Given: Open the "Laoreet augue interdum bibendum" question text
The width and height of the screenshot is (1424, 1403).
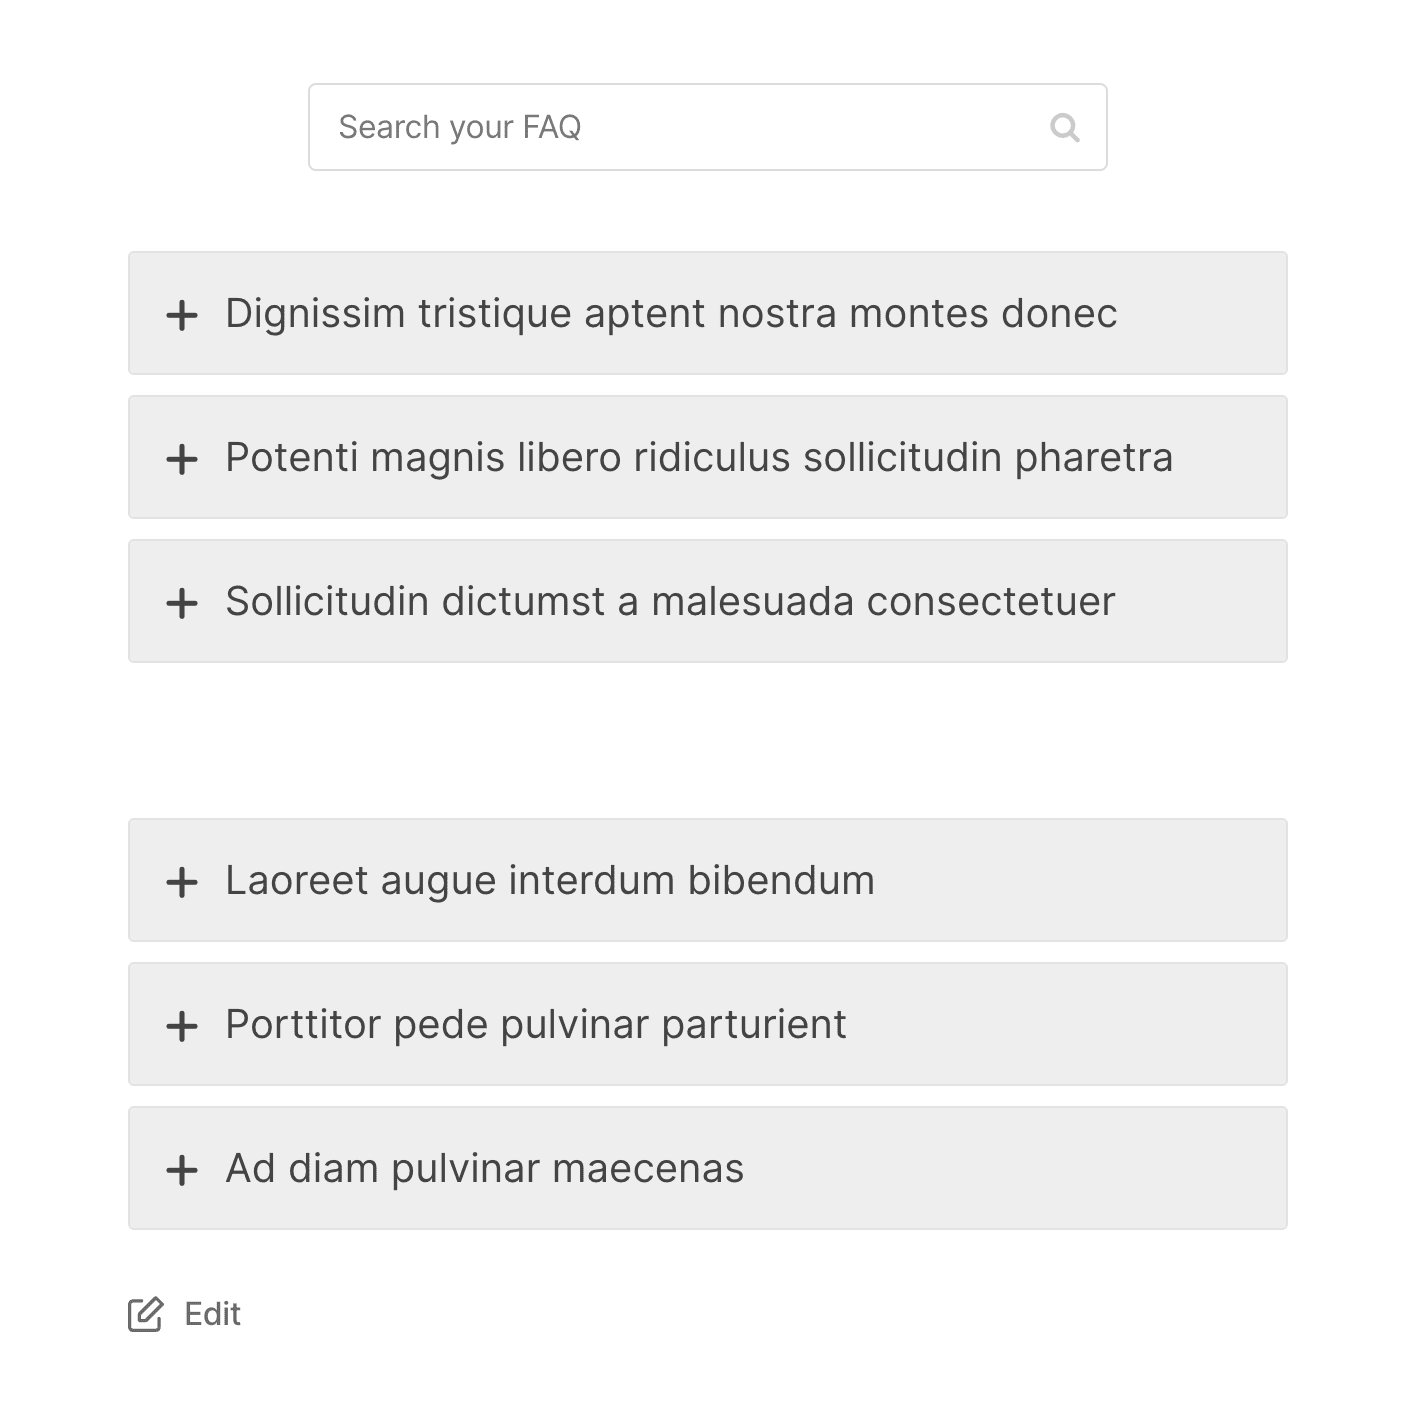Looking at the screenshot, I should 549,881.
